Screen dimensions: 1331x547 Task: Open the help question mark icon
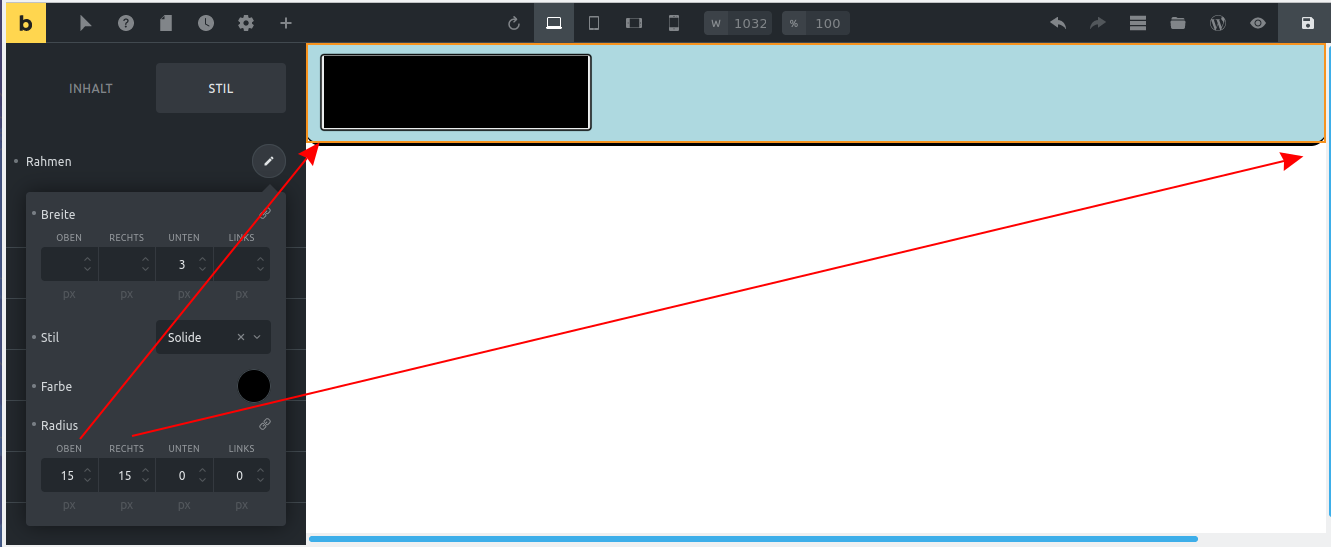(x=126, y=23)
